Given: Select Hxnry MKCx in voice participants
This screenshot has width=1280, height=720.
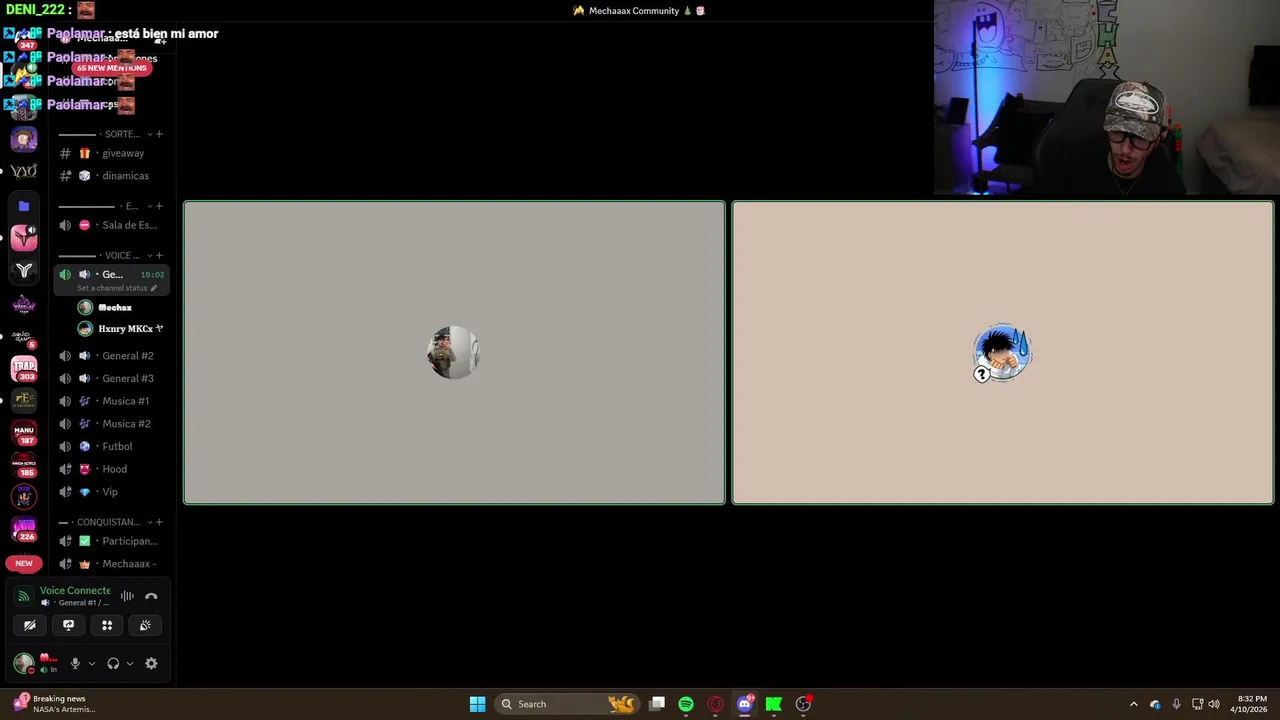Looking at the screenshot, I should [x=121, y=328].
